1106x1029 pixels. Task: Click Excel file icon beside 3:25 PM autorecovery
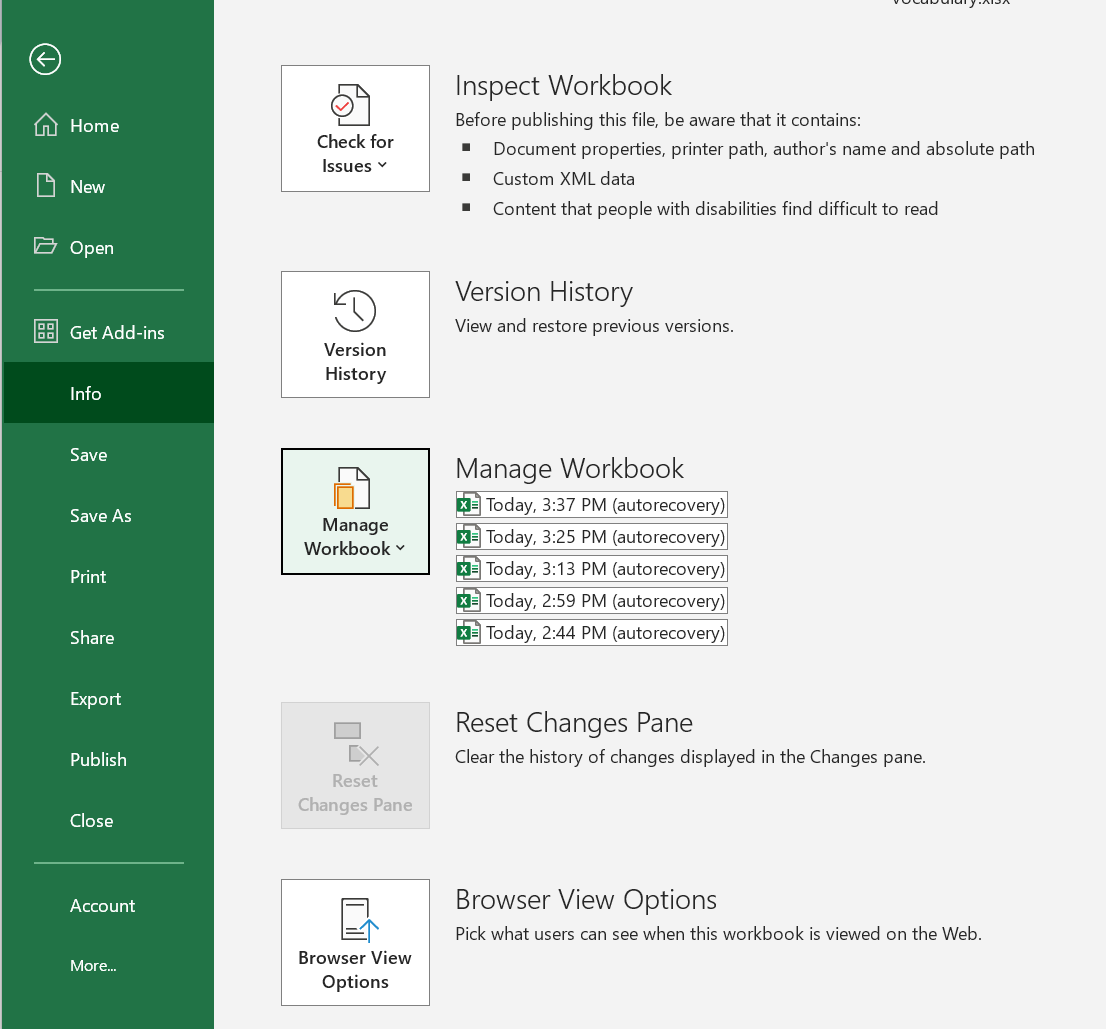tap(468, 537)
